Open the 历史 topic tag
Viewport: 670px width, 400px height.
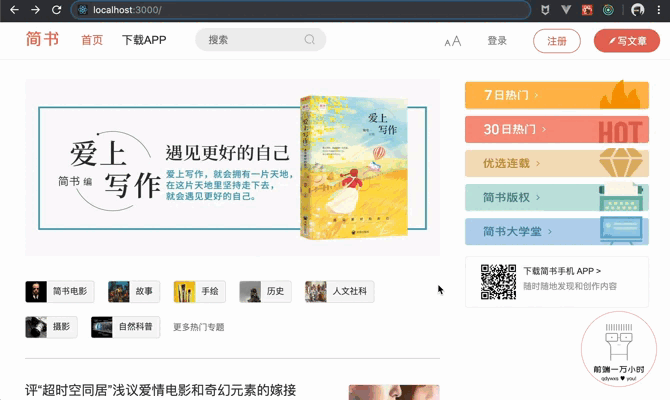point(265,291)
